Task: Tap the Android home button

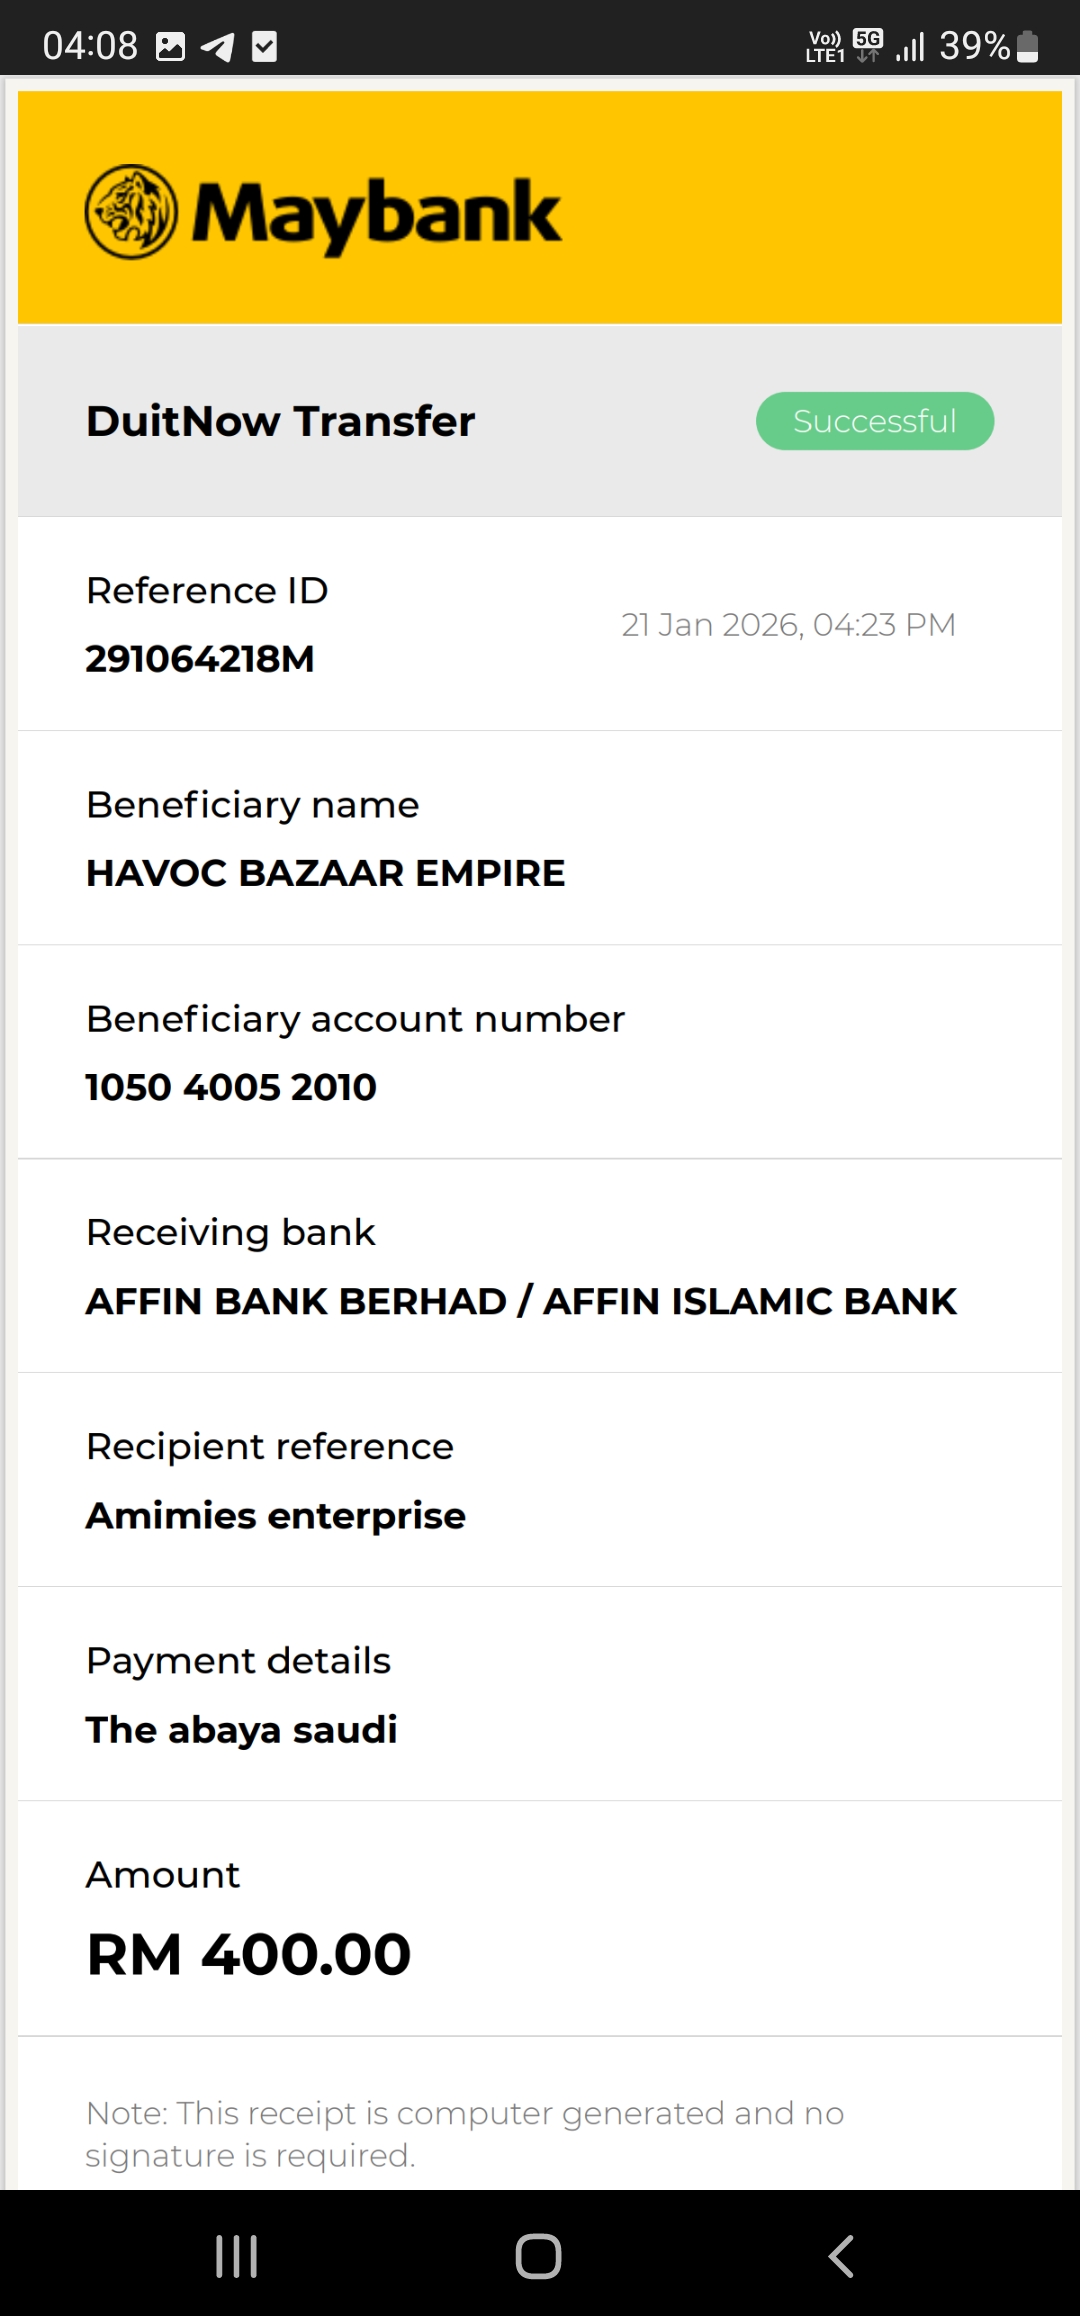Action: pyautogui.click(x=538, y=2256)
